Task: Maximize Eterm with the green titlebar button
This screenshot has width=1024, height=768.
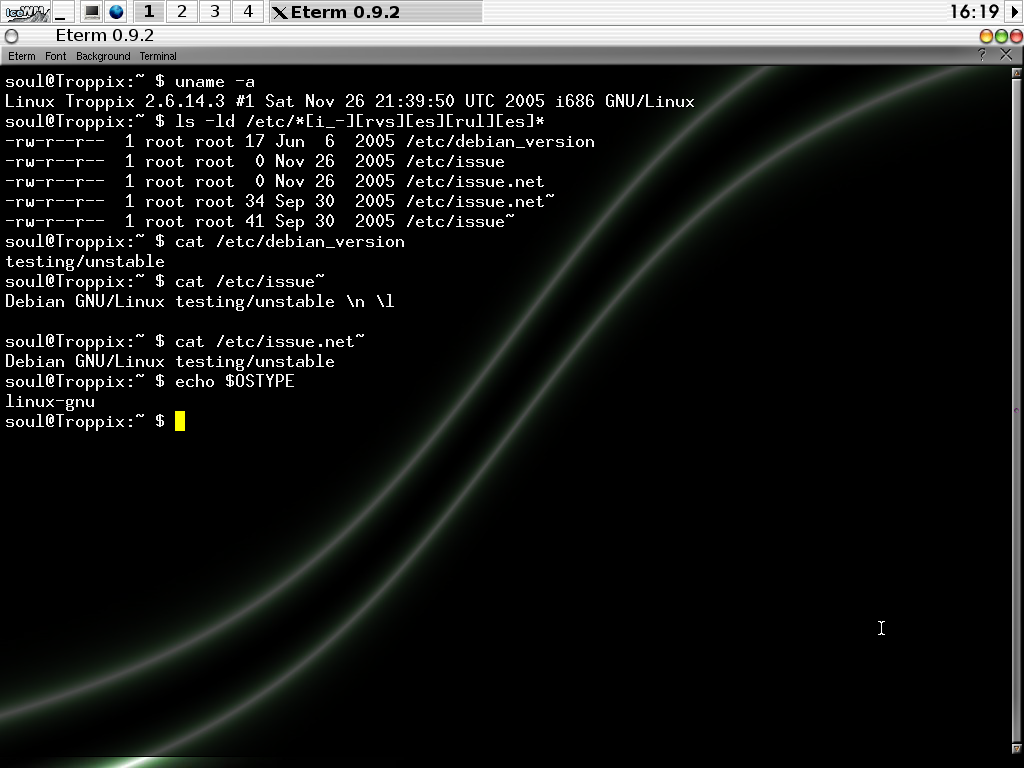Action: click(1001, 36)
